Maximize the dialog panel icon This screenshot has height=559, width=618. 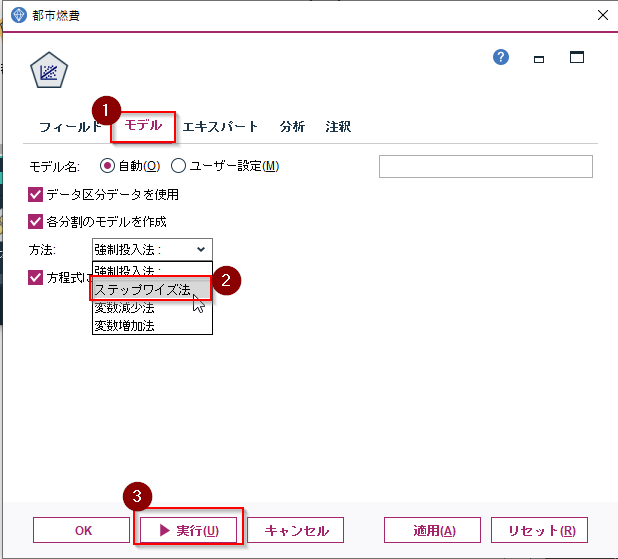[x=577, y=57]
